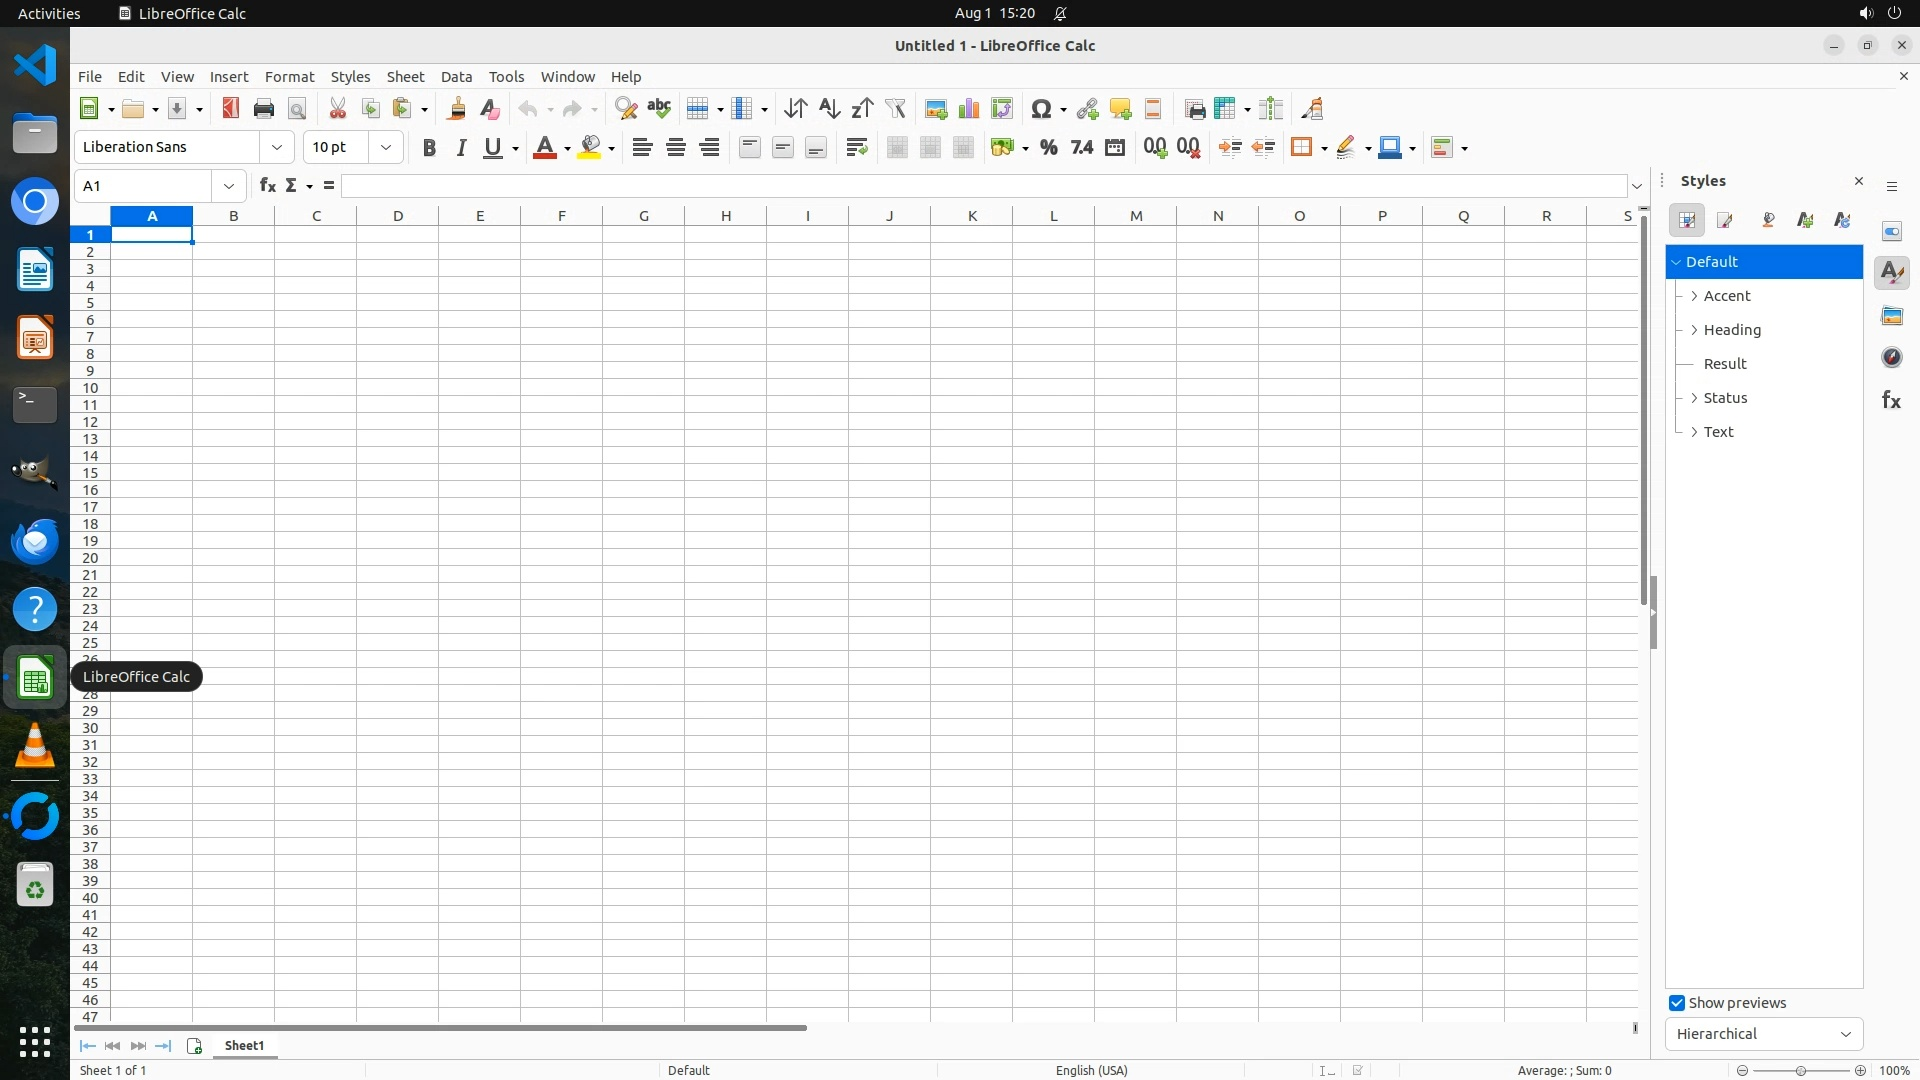1920x1080 pixels.
Task: Open Hierarchical style filter dropdown
Action: pyautogui.click(x=1763, y=1034)
